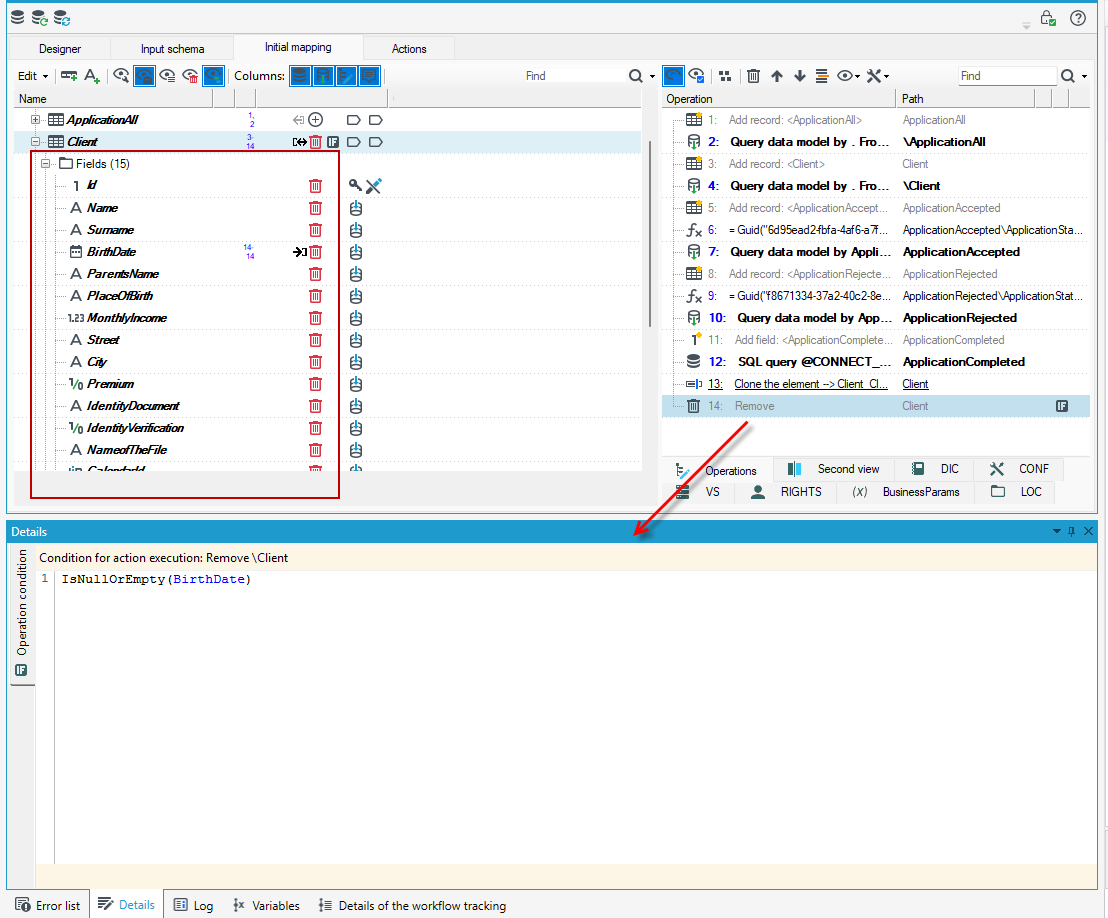Click the lines list icon with orange bar
This screenshot has height=918, width=1108.
[821, 76]
